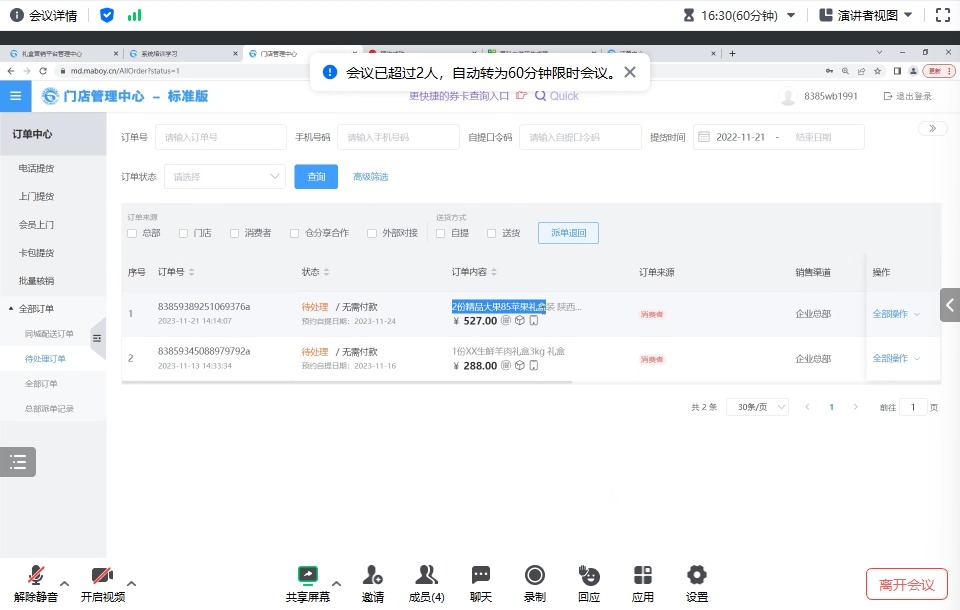Image resolution: width=960 pixels, height=610 pixels.
Task: Open 电话提货 in the left menu
Action: (x=37, y=169)
